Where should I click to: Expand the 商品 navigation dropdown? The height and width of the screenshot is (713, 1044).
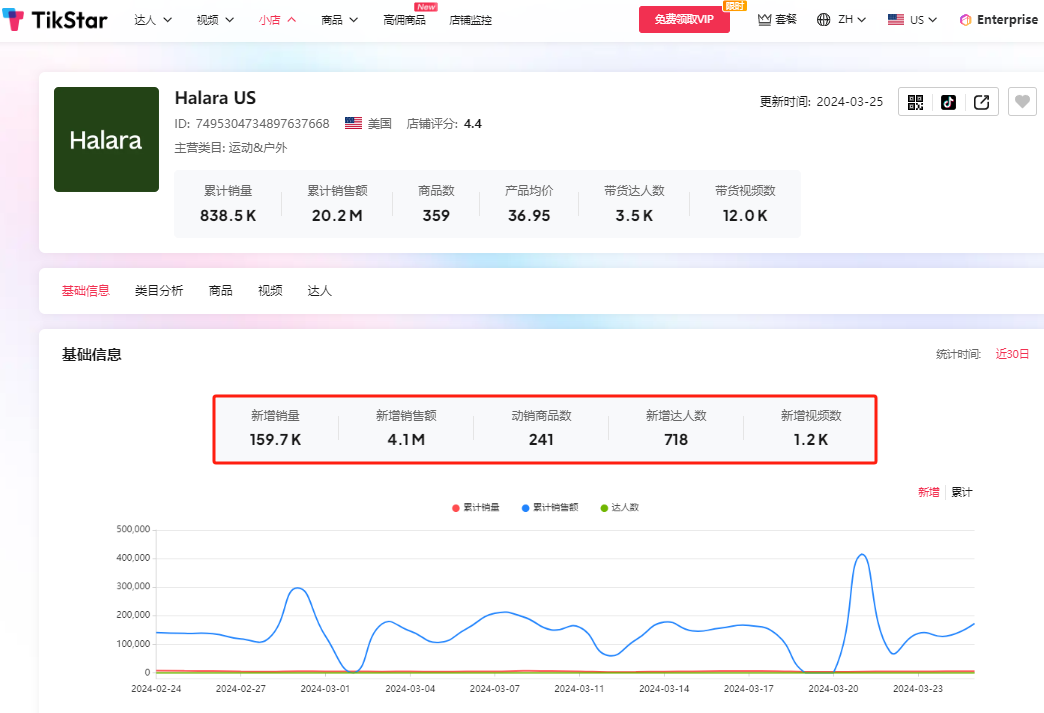coord(339,20)
